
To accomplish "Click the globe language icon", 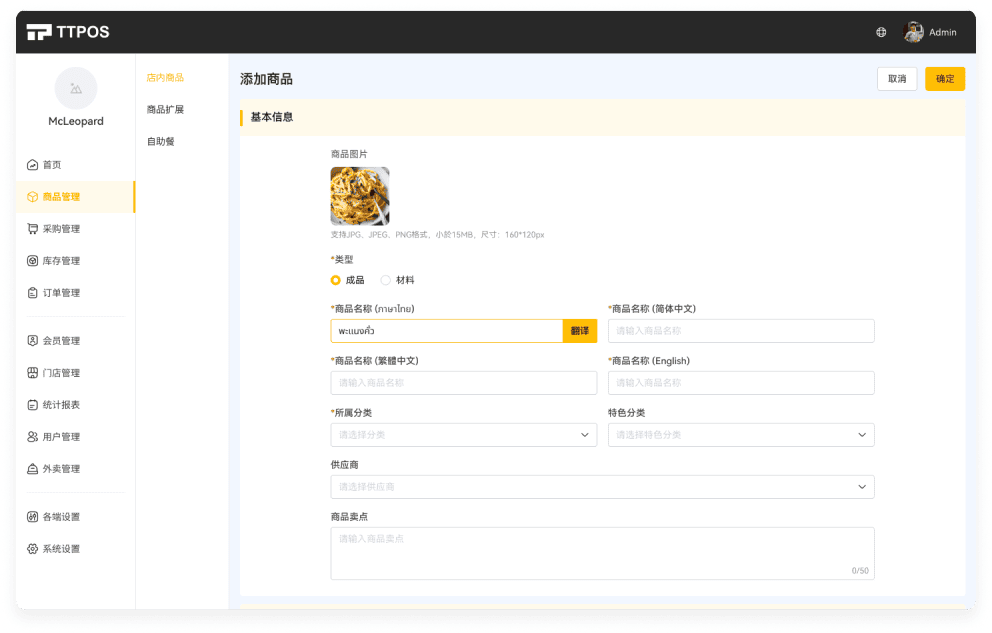I will pos(881,32).
